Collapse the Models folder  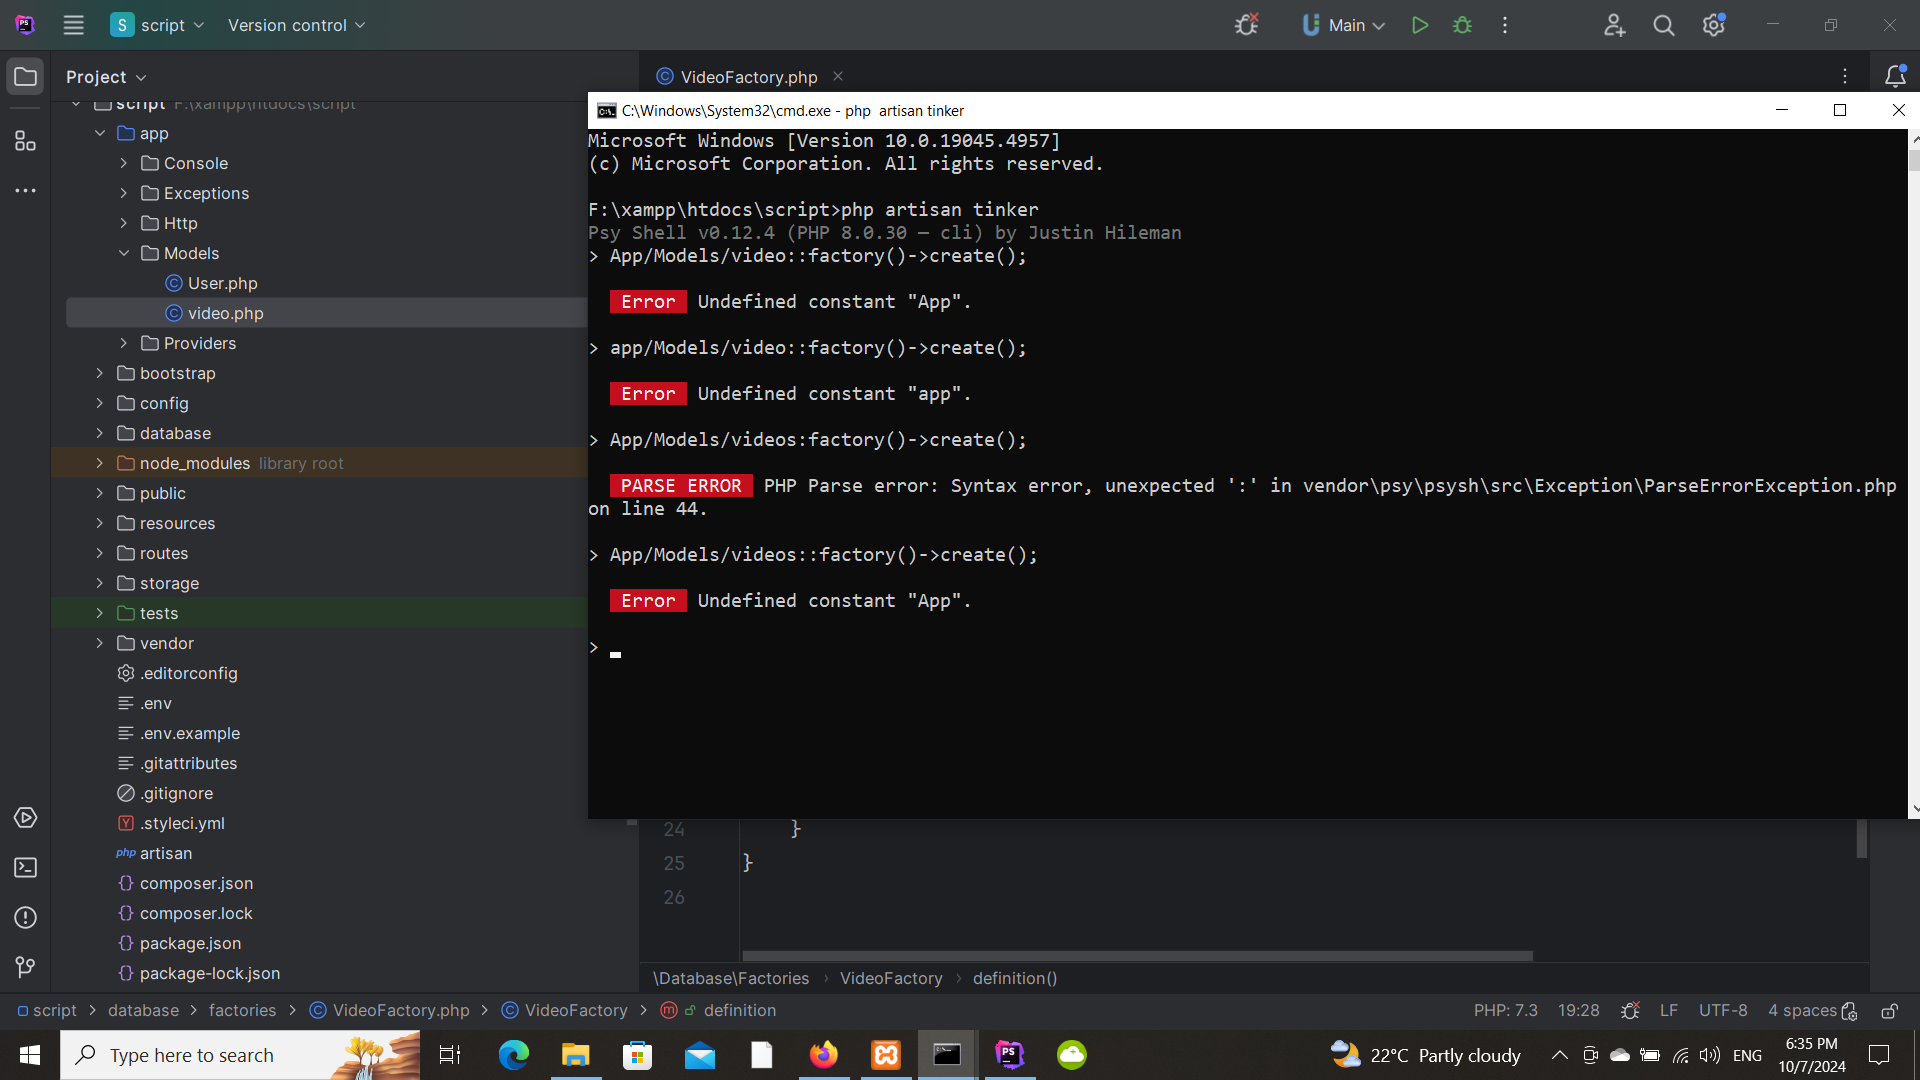pyautogui.click(x=124, y=253)
